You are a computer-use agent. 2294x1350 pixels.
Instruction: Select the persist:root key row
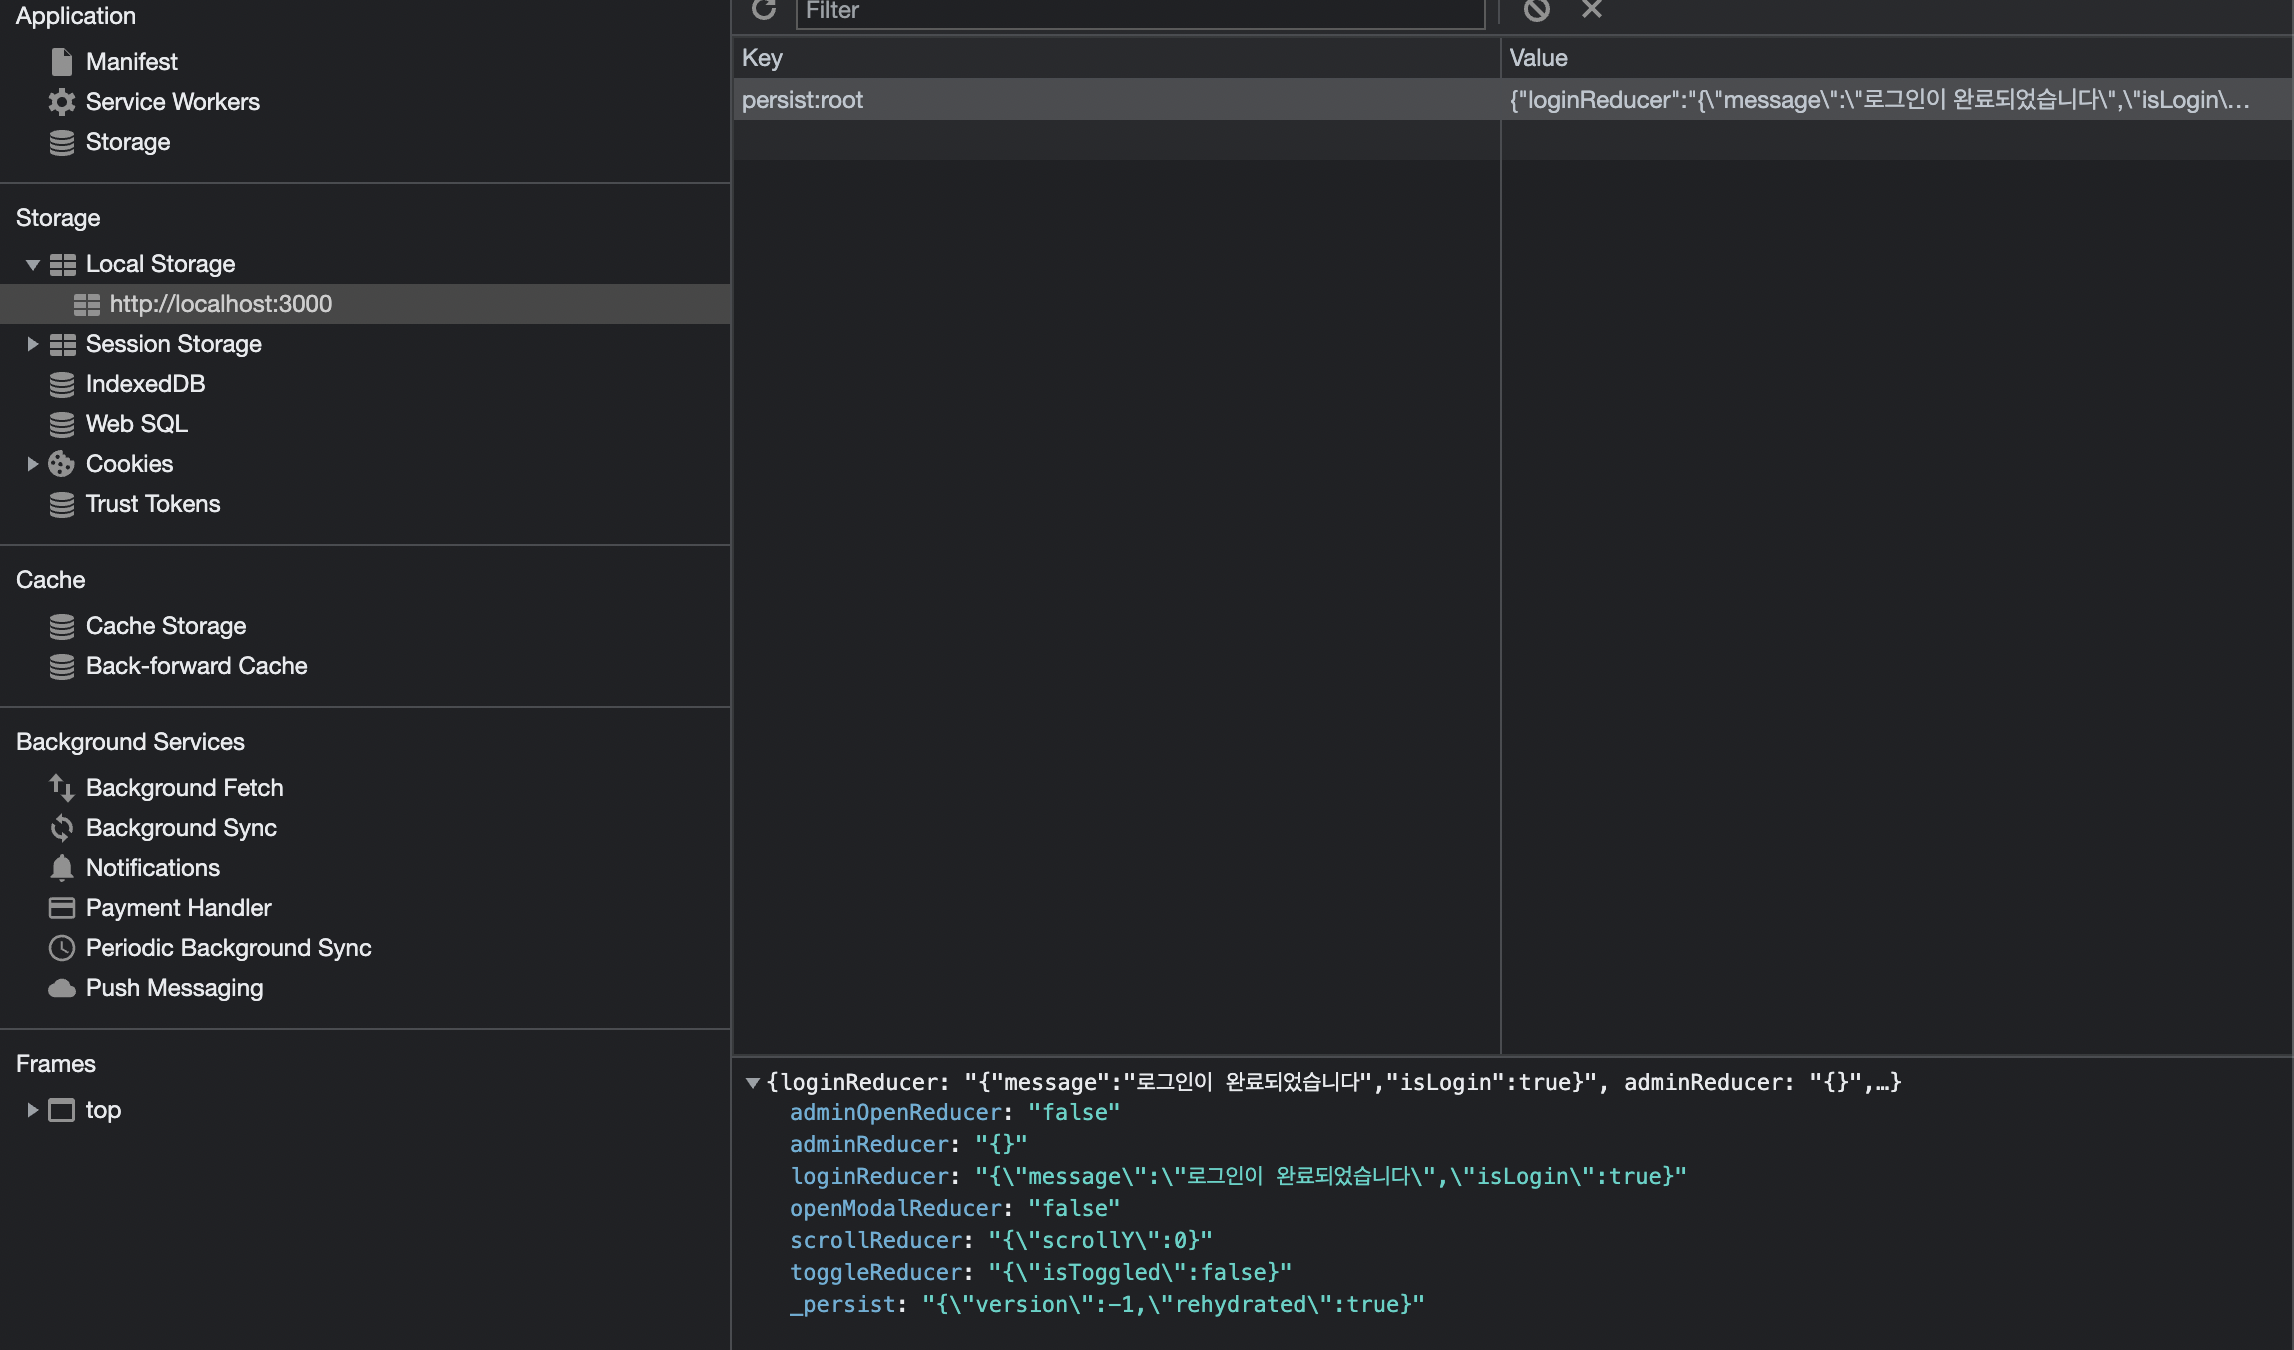802,100
